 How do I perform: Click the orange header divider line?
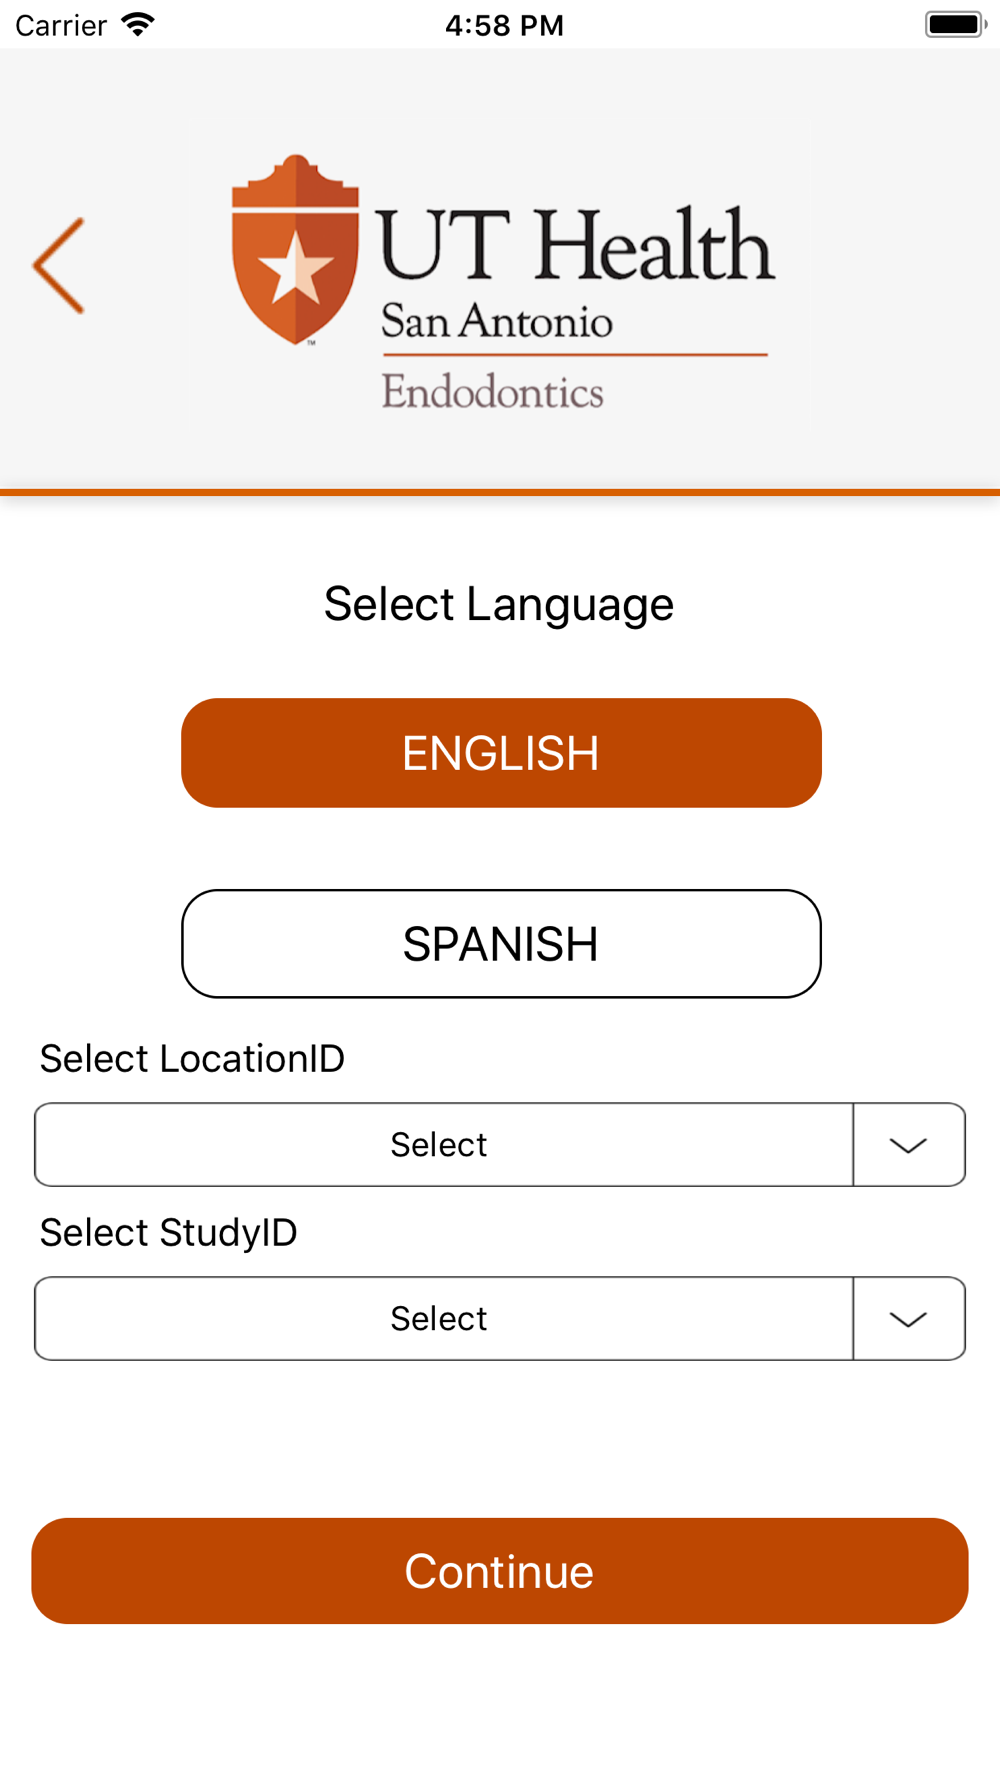point(500,492)
